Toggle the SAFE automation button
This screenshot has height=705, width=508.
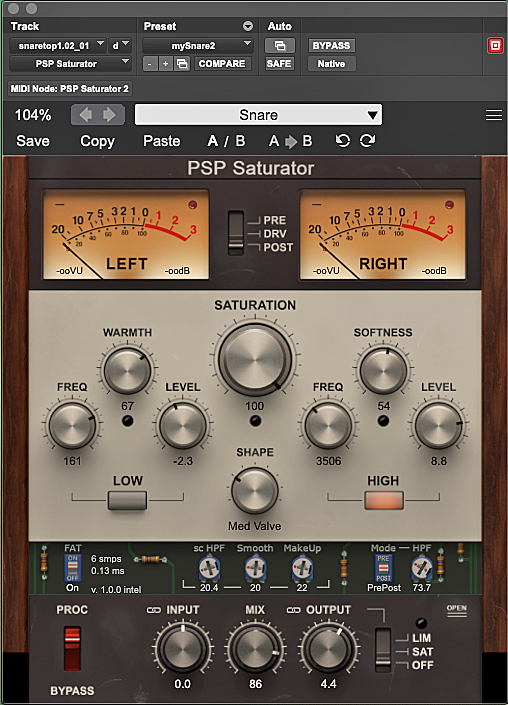pos(279,64)
